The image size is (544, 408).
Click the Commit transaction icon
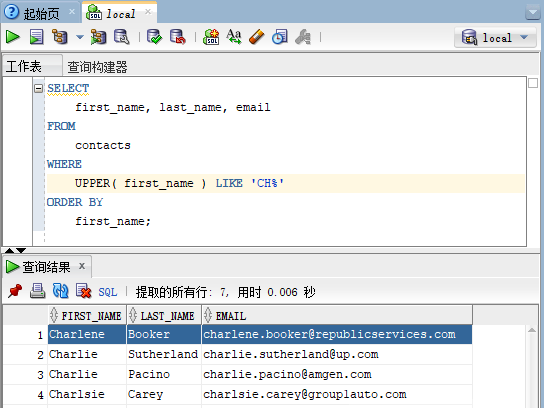pyautogui.click(x=154, y=37)
